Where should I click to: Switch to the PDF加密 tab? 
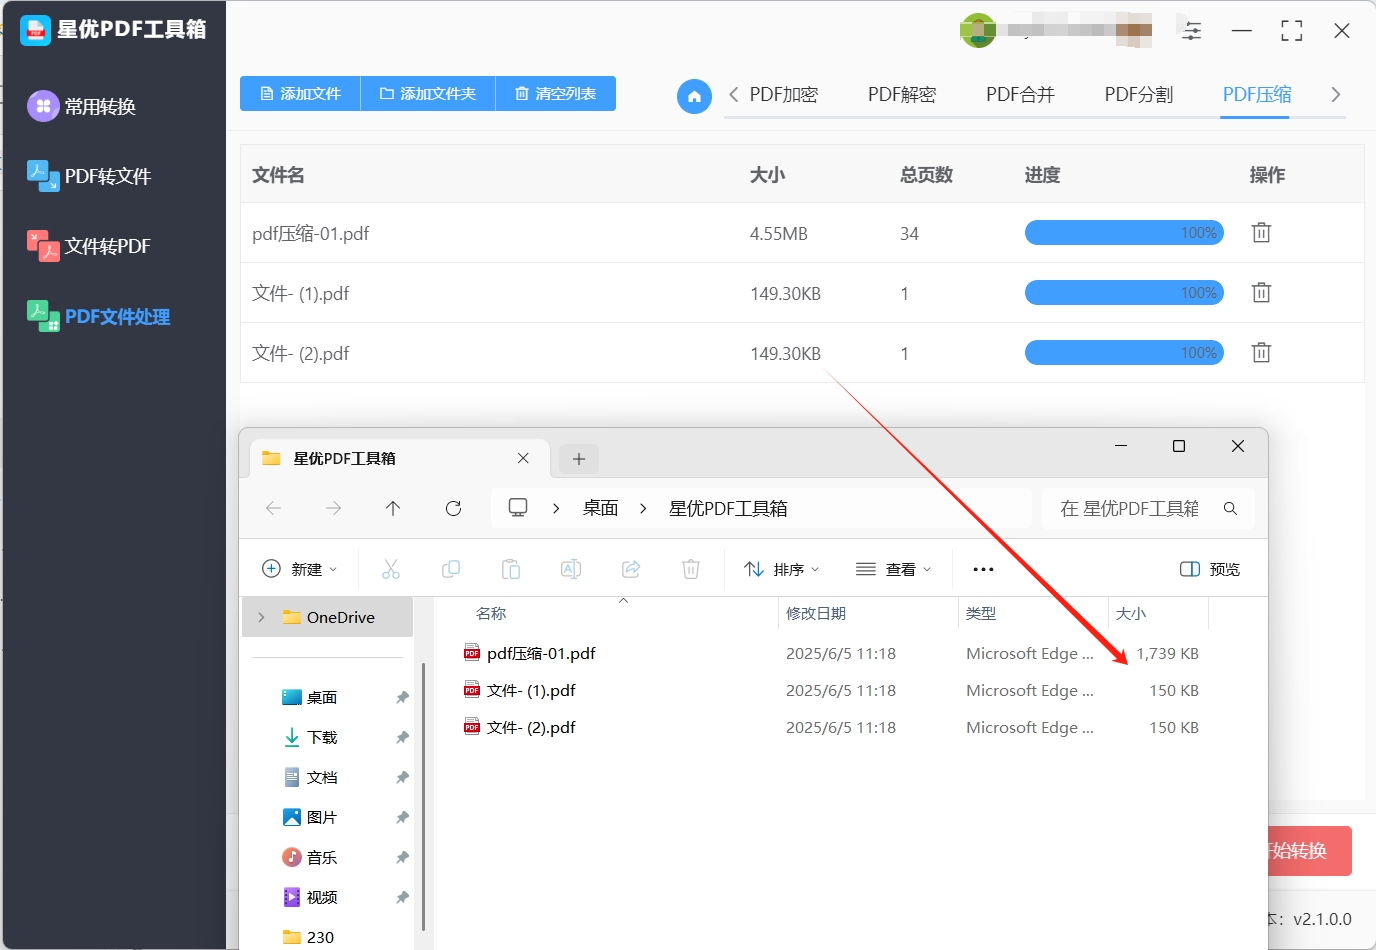784,95
